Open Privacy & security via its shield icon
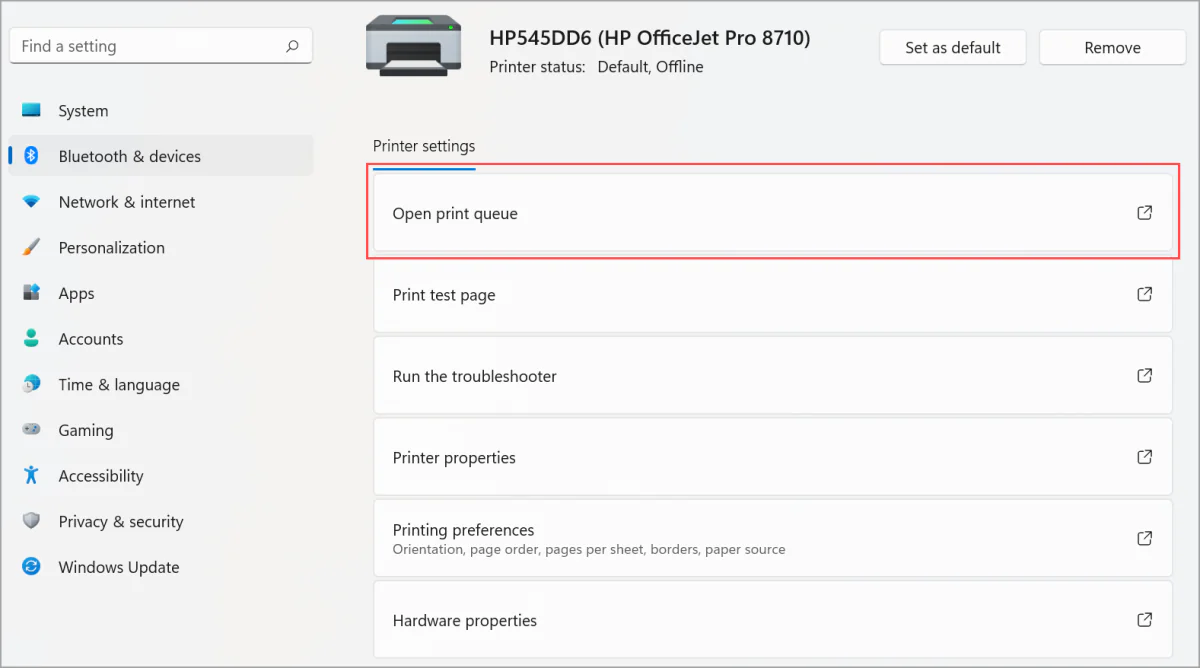 (x=32, y=521)
